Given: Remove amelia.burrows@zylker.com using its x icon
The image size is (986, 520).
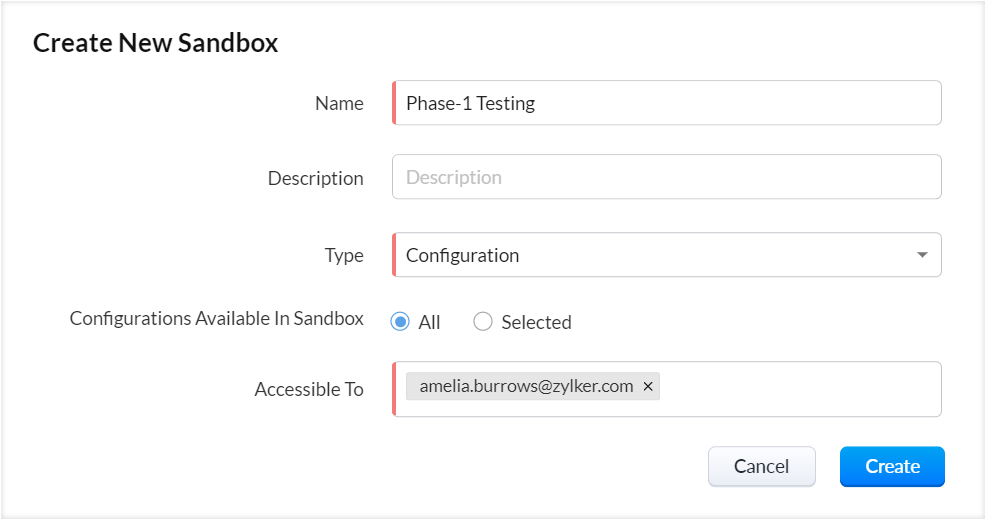Looking at the screenshot, I should click(648, 386).
